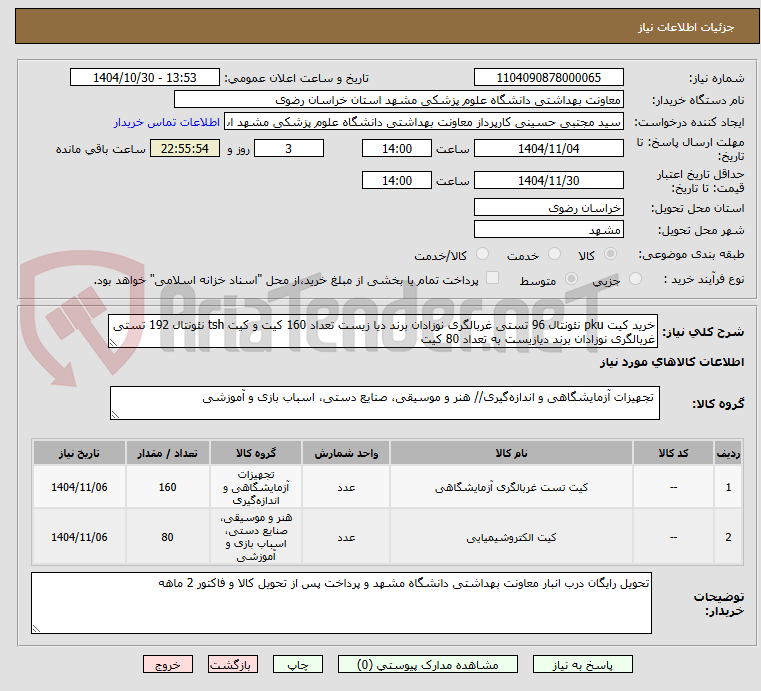The width and height of the screenshot is (761, 691).
Task: Click the چاپ print button
Action: pos(298,664)
